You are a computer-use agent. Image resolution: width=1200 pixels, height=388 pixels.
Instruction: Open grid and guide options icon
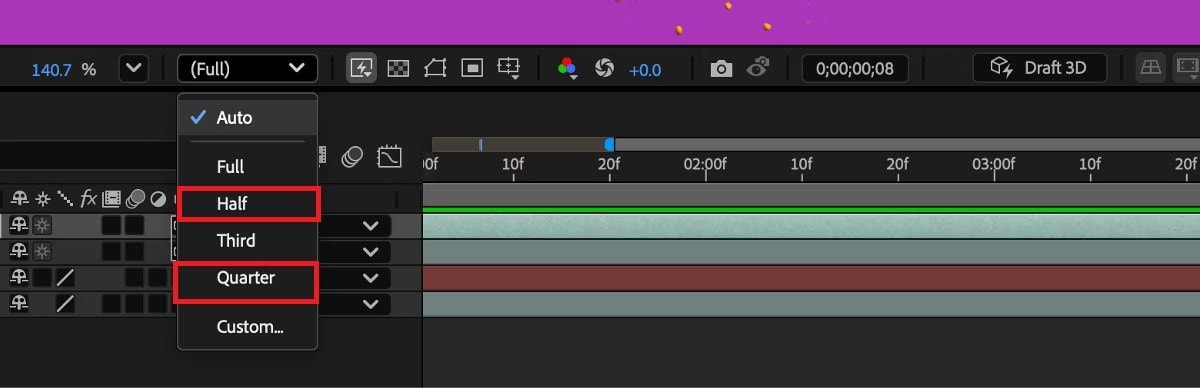coord(509,68)
